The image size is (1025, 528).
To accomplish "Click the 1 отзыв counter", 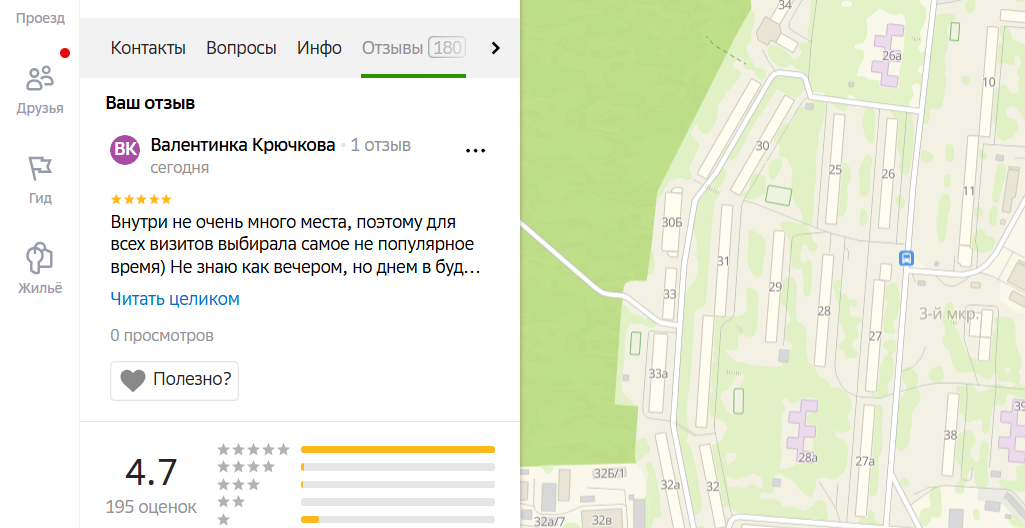I will point(380,144).
